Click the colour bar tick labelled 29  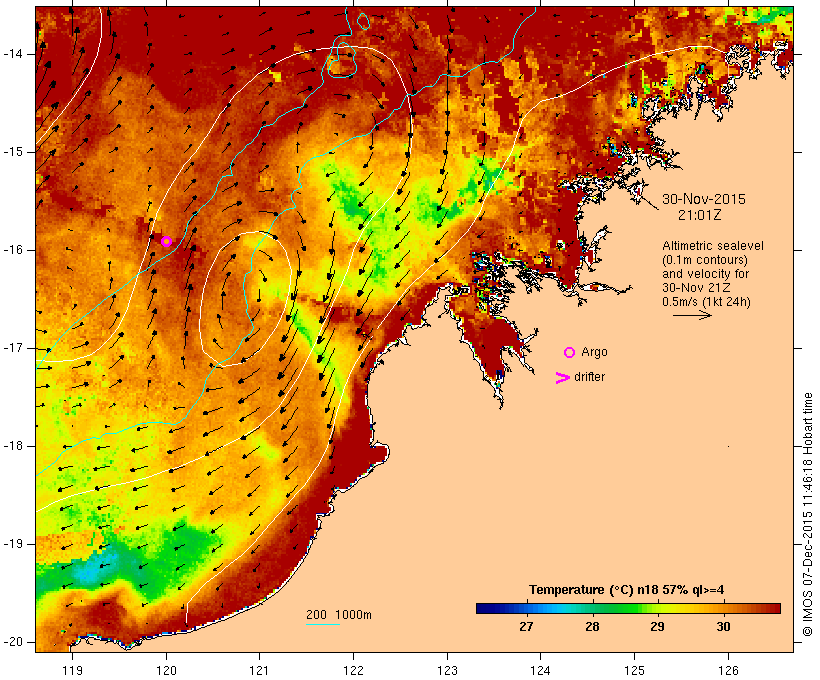[x=657, y=627]
